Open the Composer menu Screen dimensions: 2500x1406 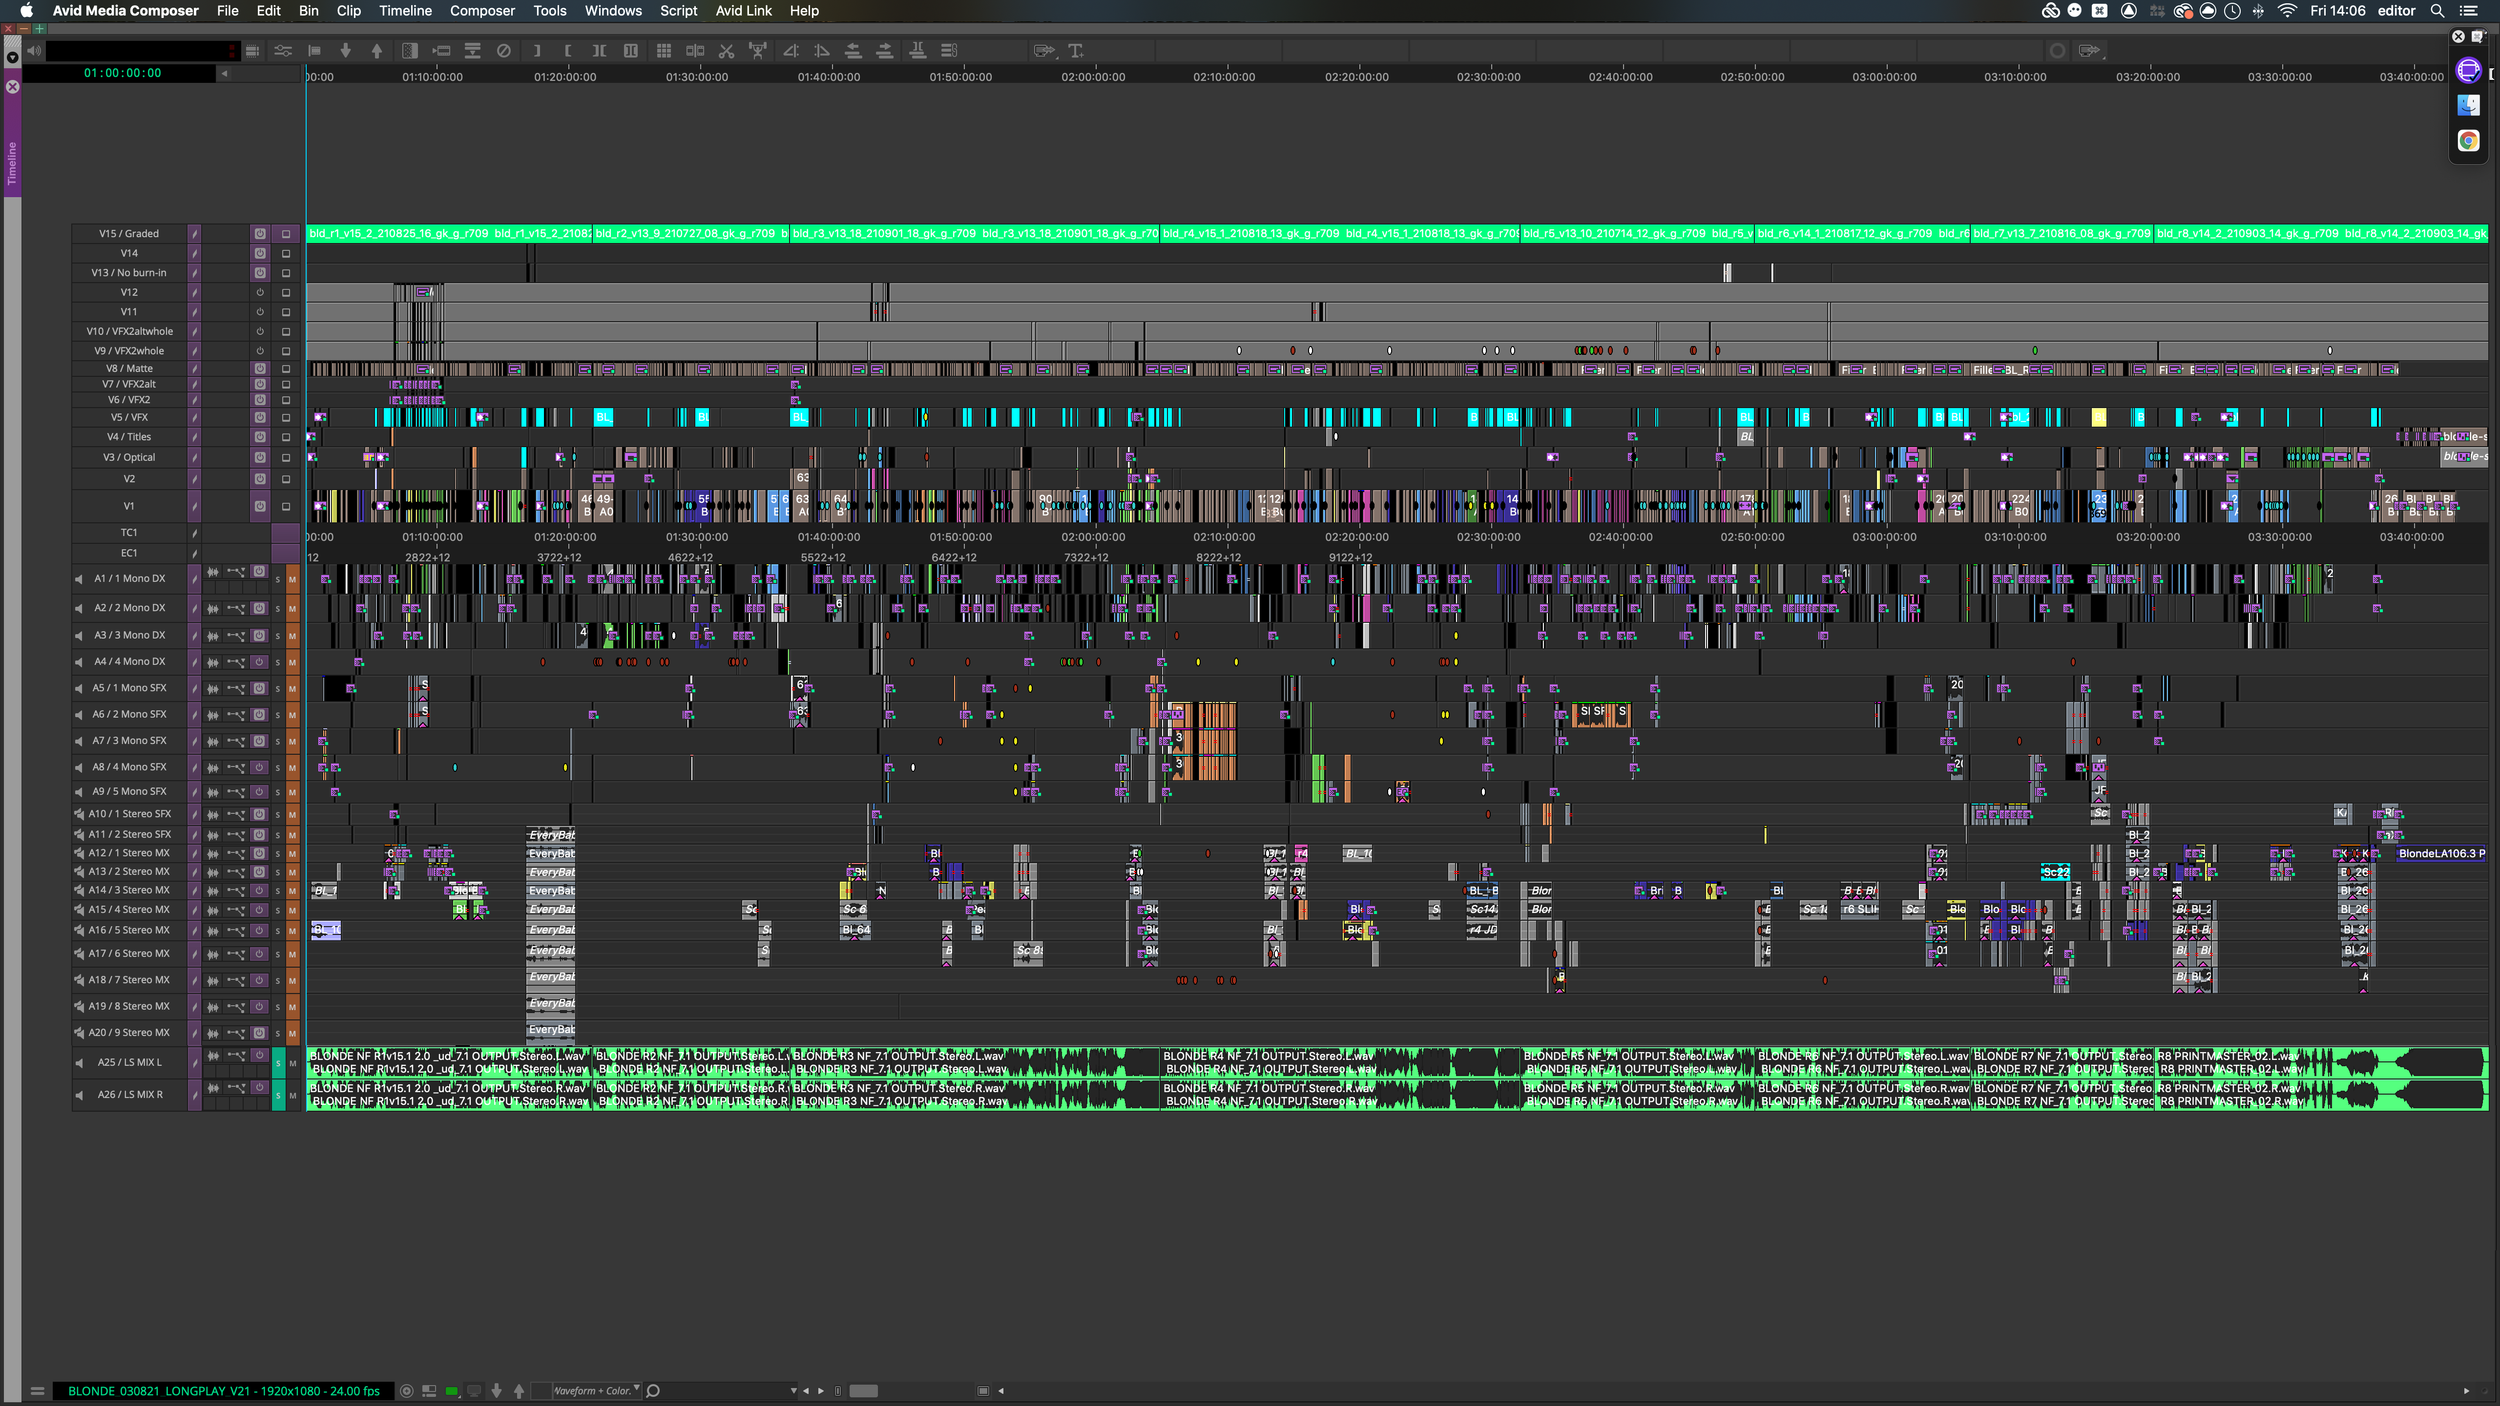[482, 11]
